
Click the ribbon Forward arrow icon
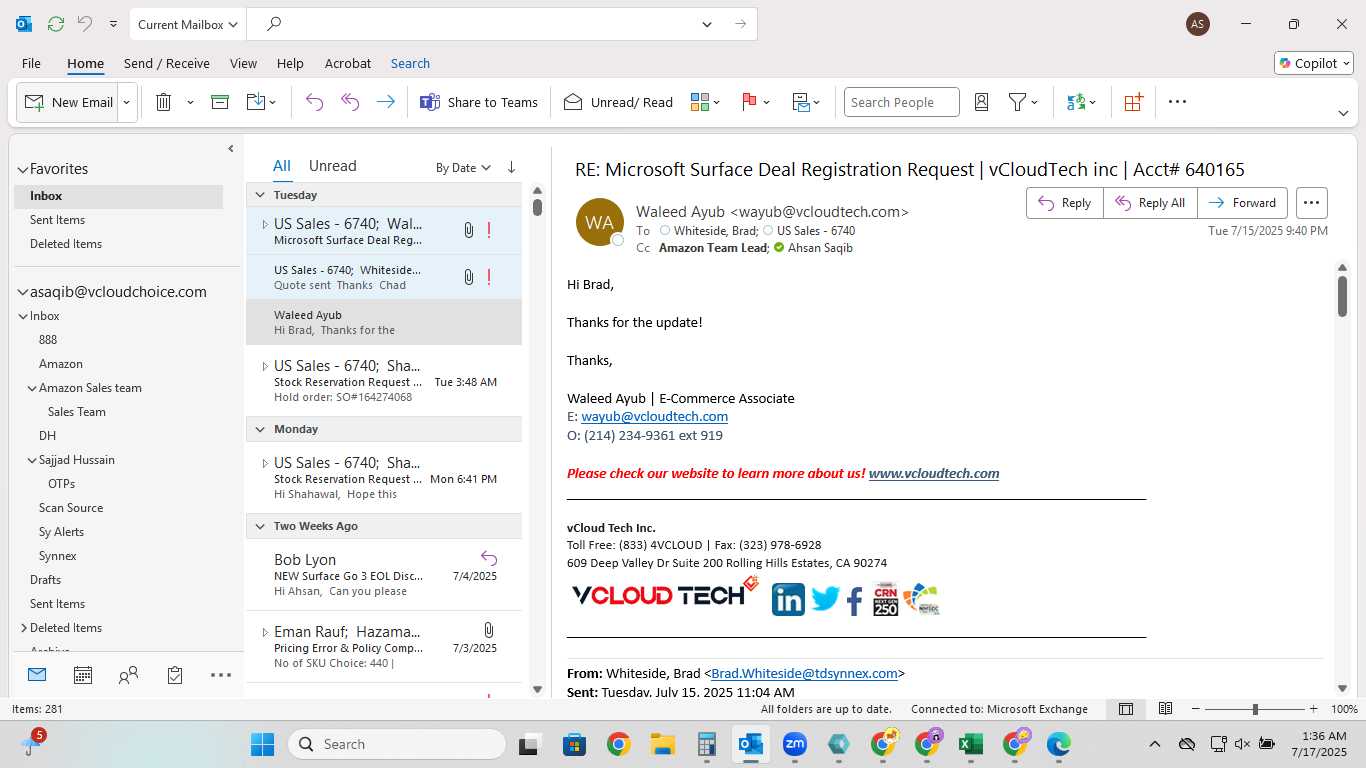[x=385, y=102]
